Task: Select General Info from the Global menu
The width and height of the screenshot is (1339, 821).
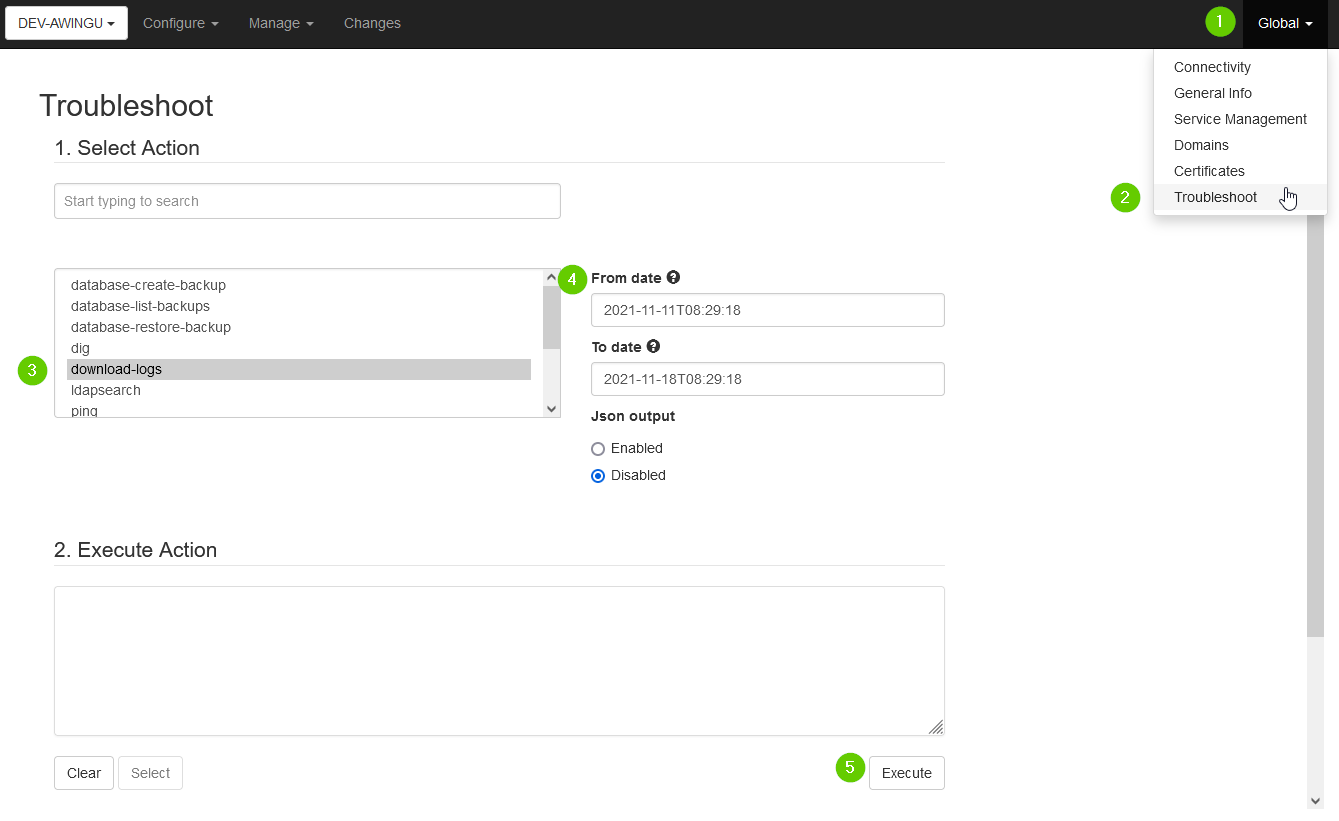Action: point(1240,93)
